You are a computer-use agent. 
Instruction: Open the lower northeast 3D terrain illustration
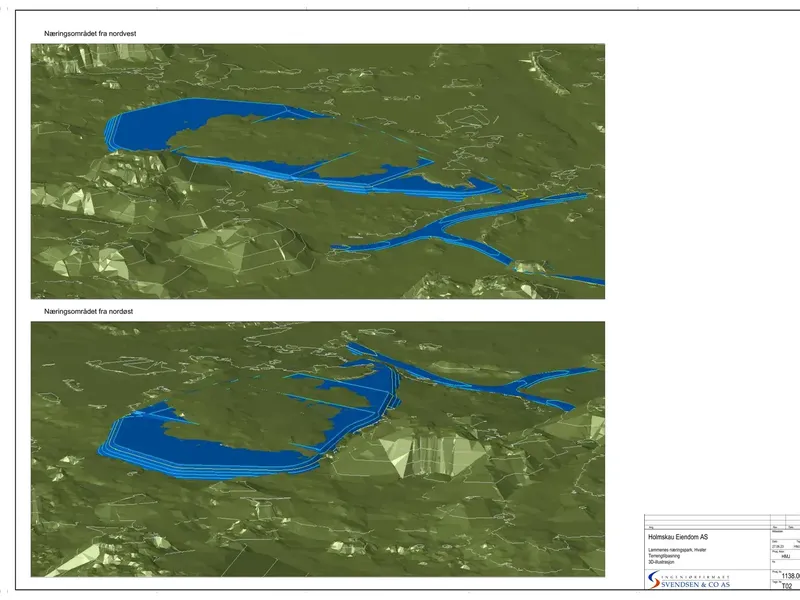[318, 449]
